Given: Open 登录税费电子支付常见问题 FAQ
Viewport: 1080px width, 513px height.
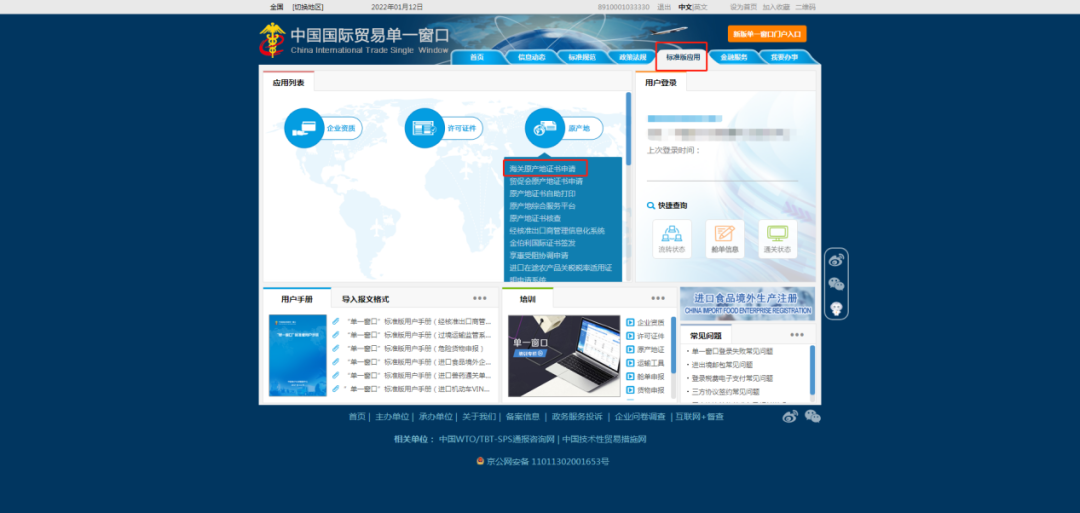Looking at the screenshot, I should 732,378.
